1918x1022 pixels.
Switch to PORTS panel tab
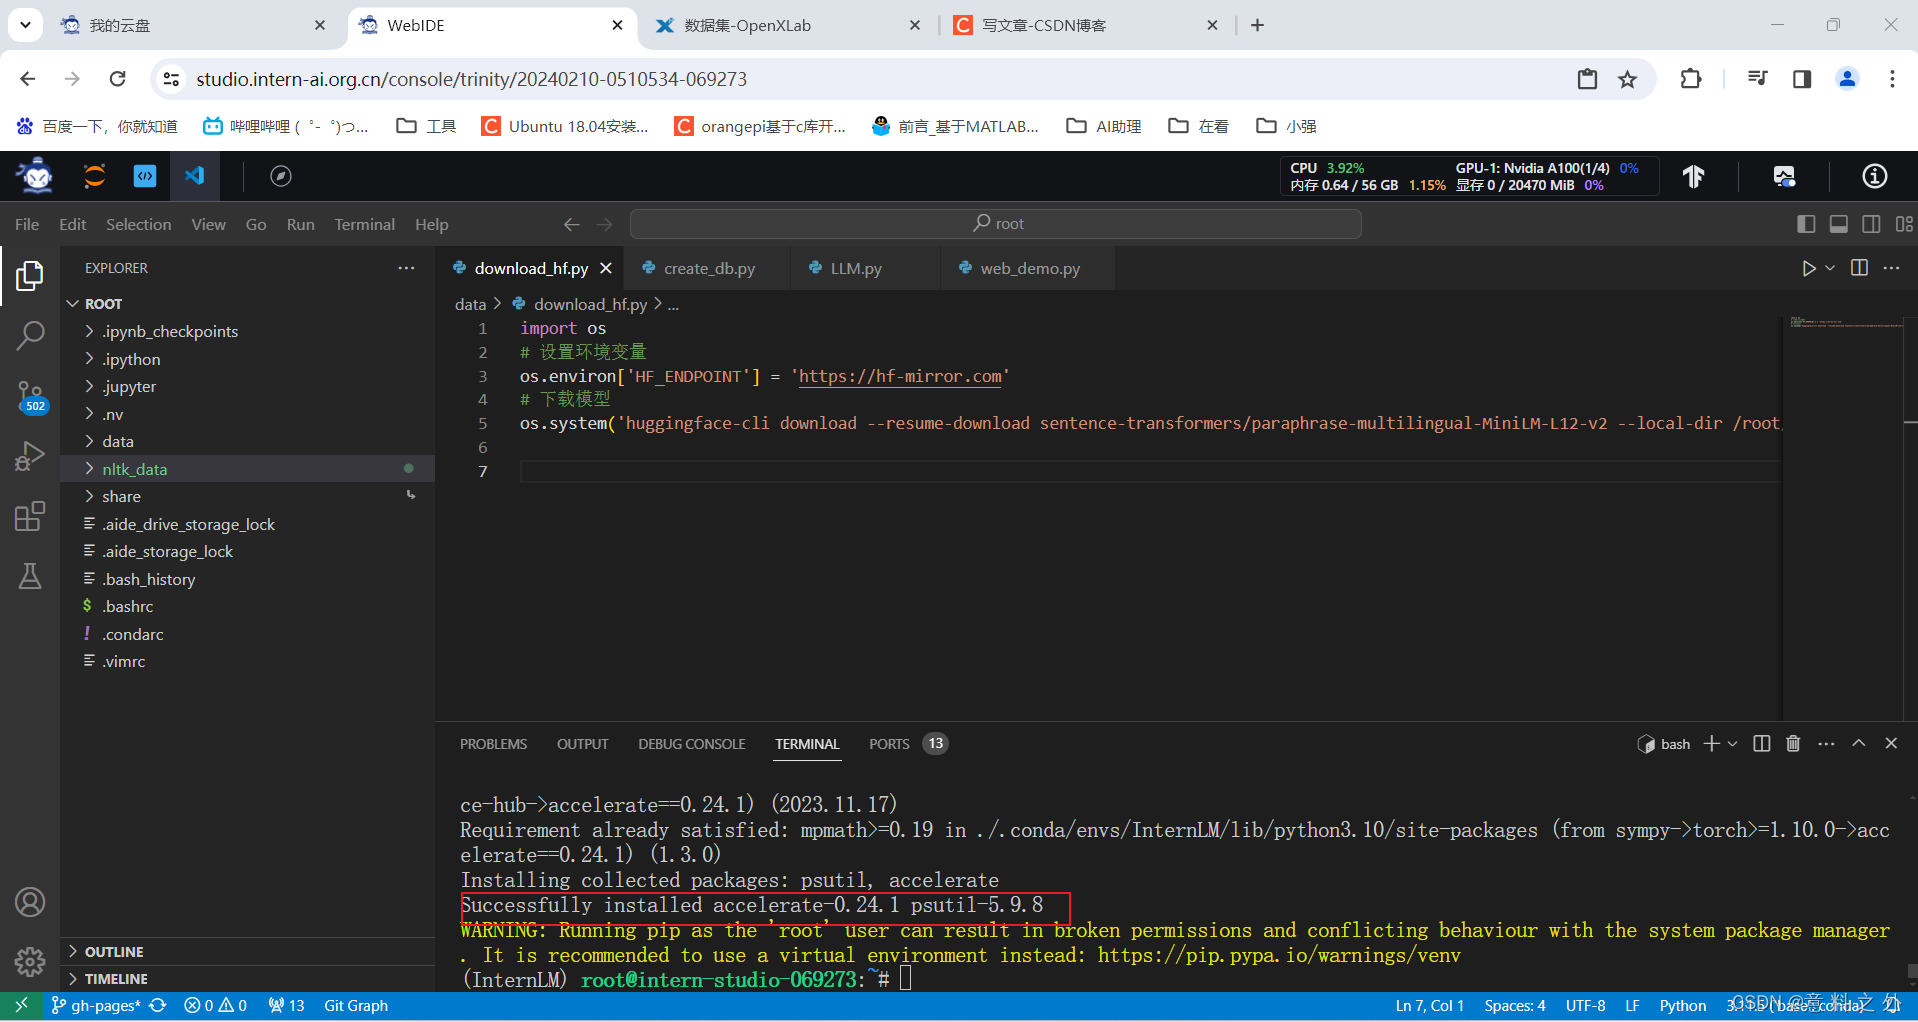click(x=908, y=744)
